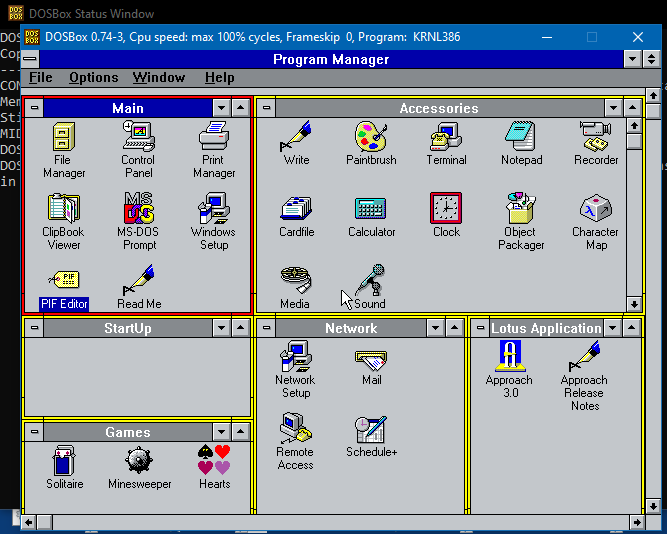Click Program Manager horizontal scroll left arrow

click(x=29, y=522)
